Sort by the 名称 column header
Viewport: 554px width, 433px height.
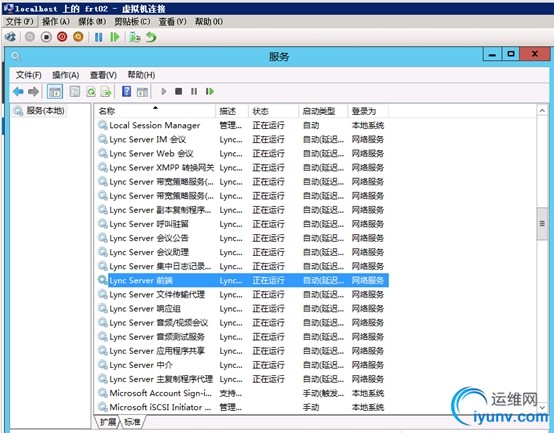pos(155,111)
